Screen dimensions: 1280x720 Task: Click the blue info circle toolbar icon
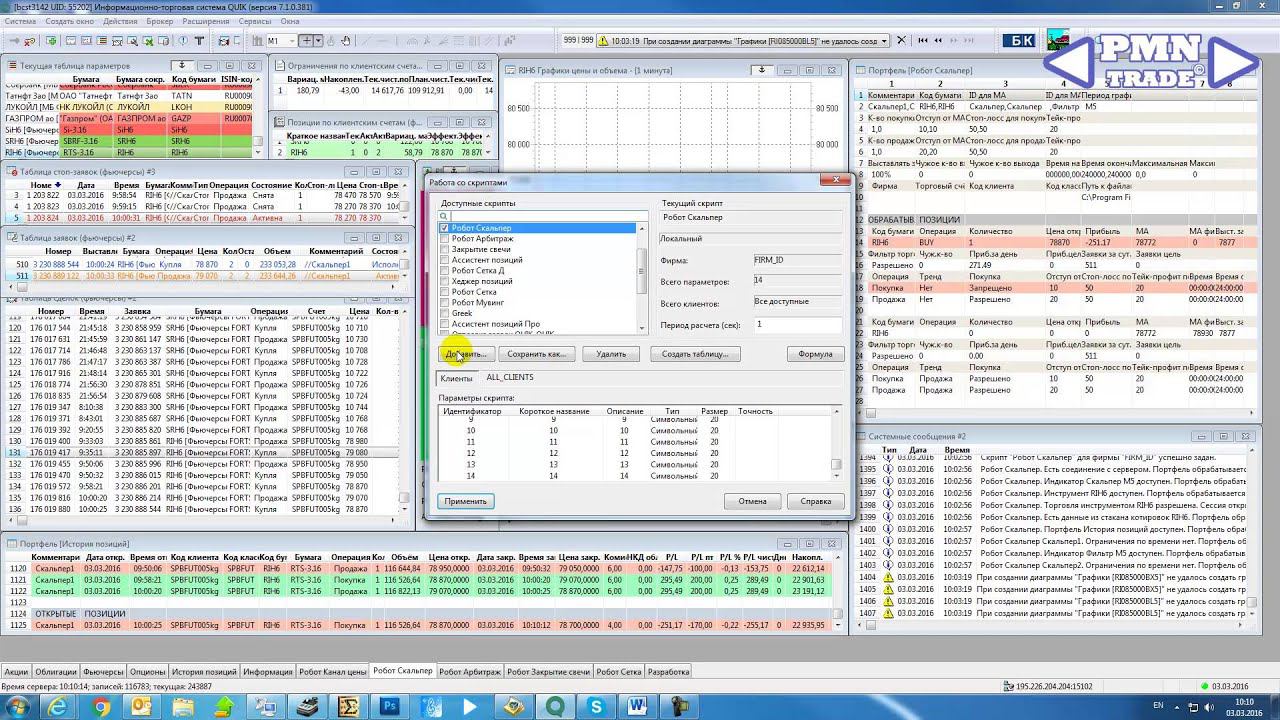[x=183, y=41]
